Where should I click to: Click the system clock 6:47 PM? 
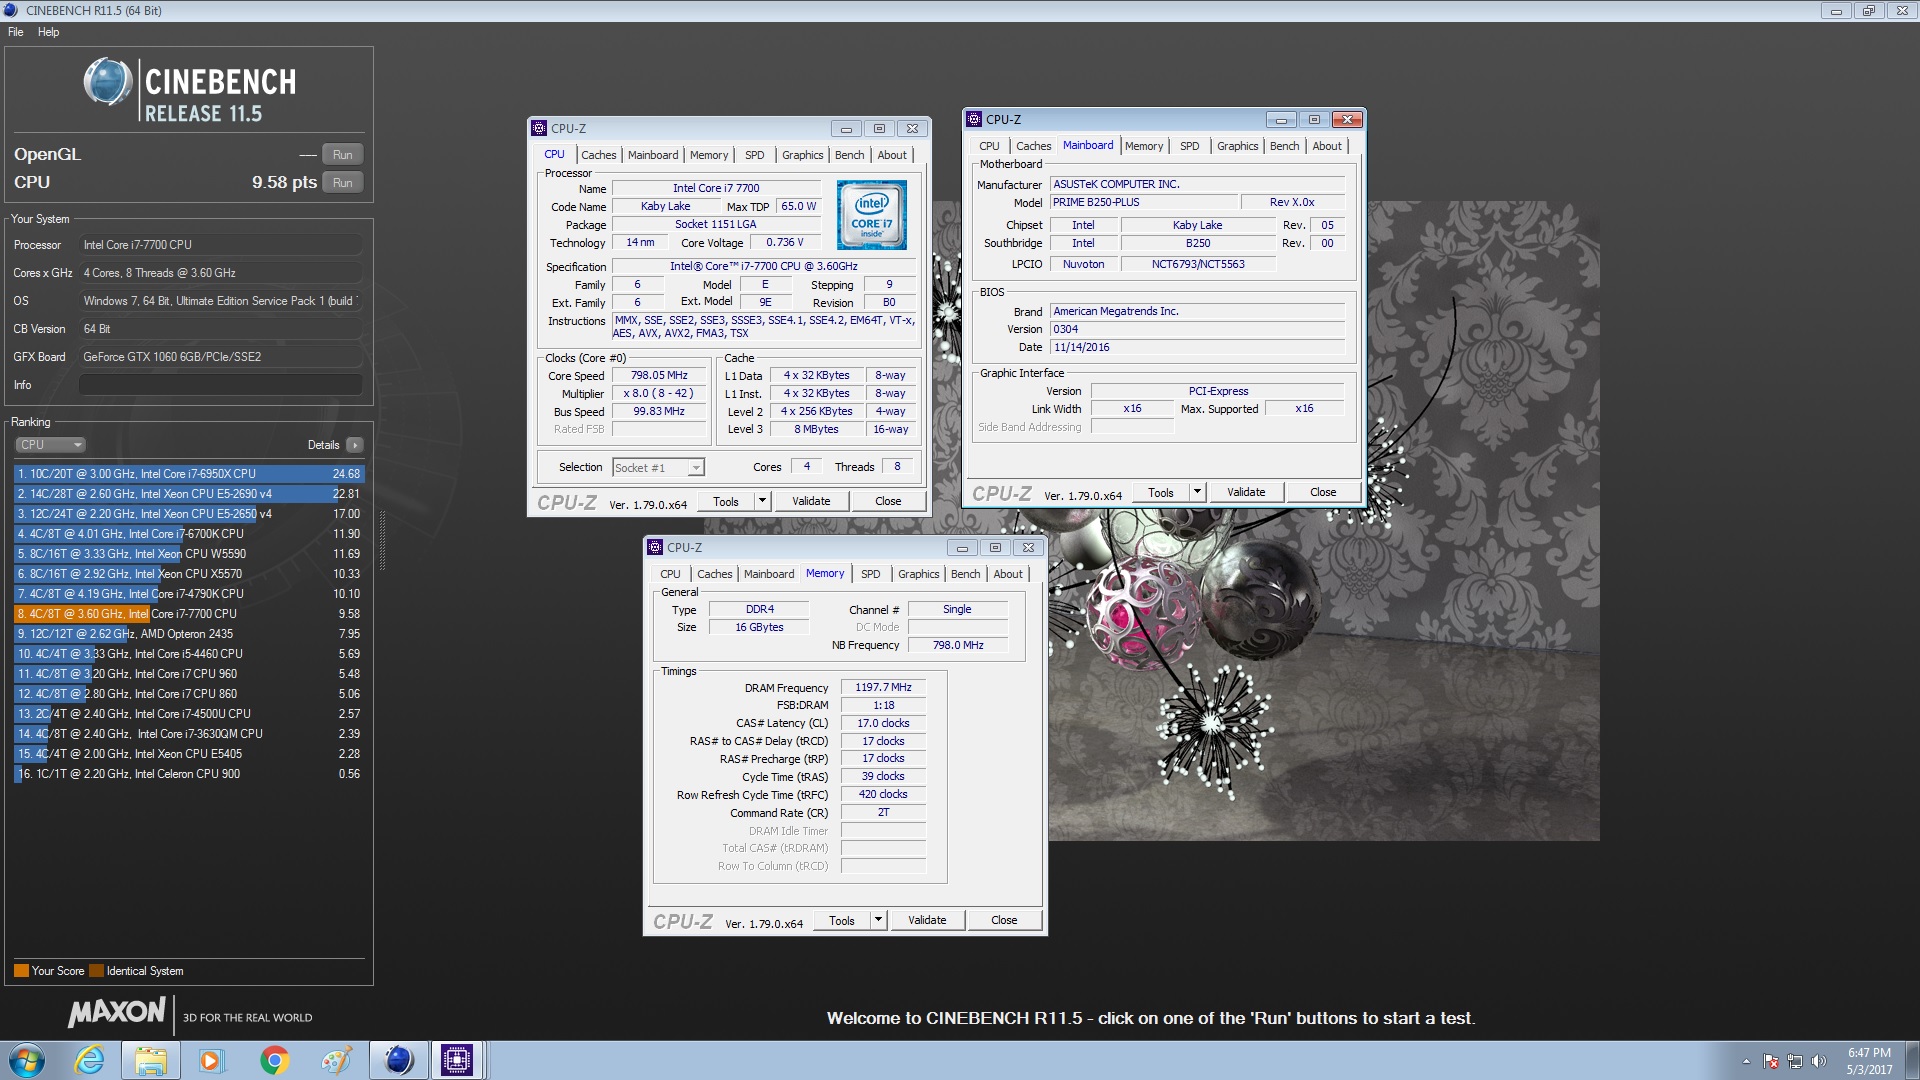click(1869, 1053)
